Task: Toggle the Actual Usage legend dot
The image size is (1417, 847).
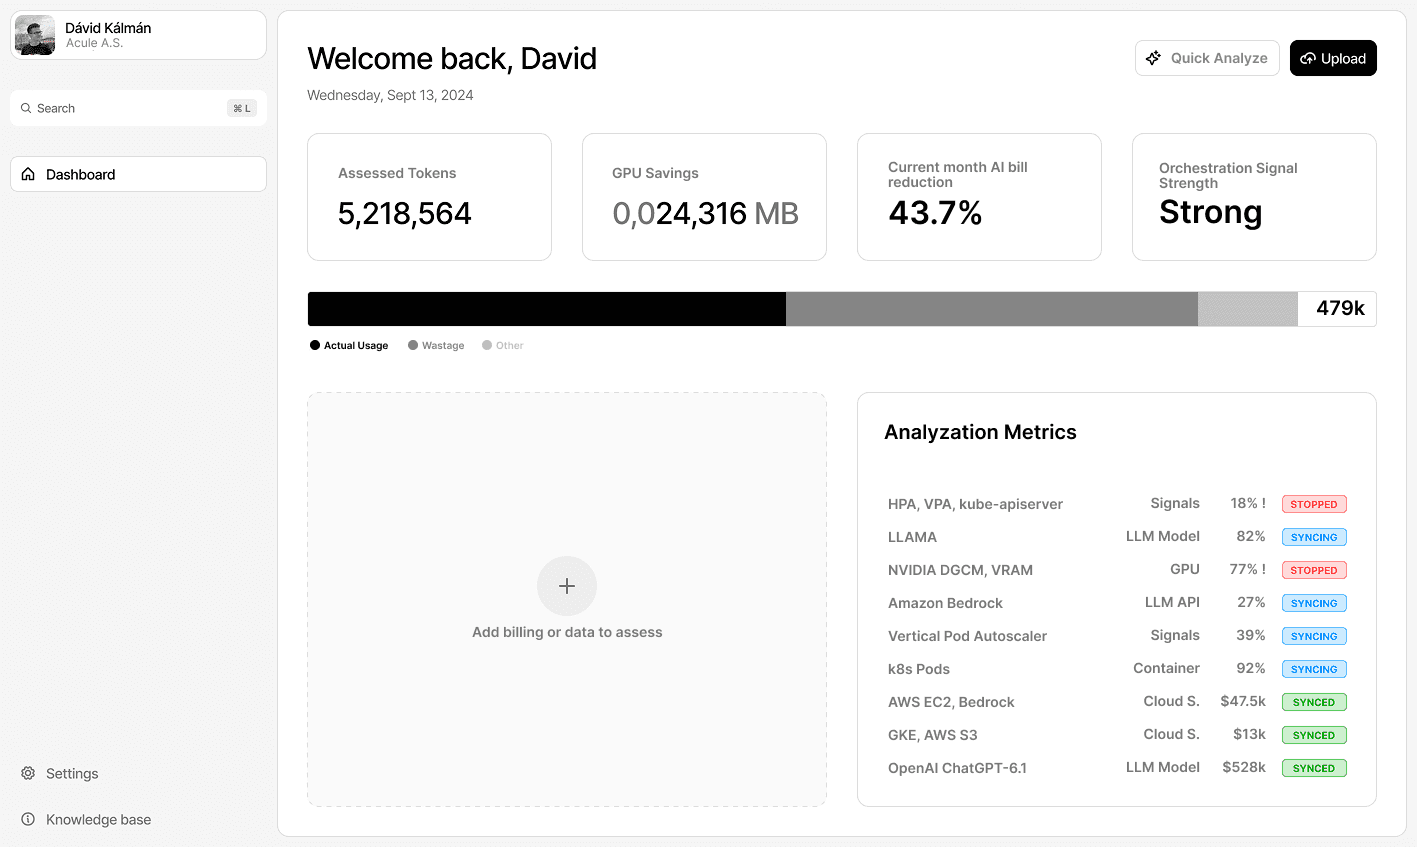Action: [314, 345]
